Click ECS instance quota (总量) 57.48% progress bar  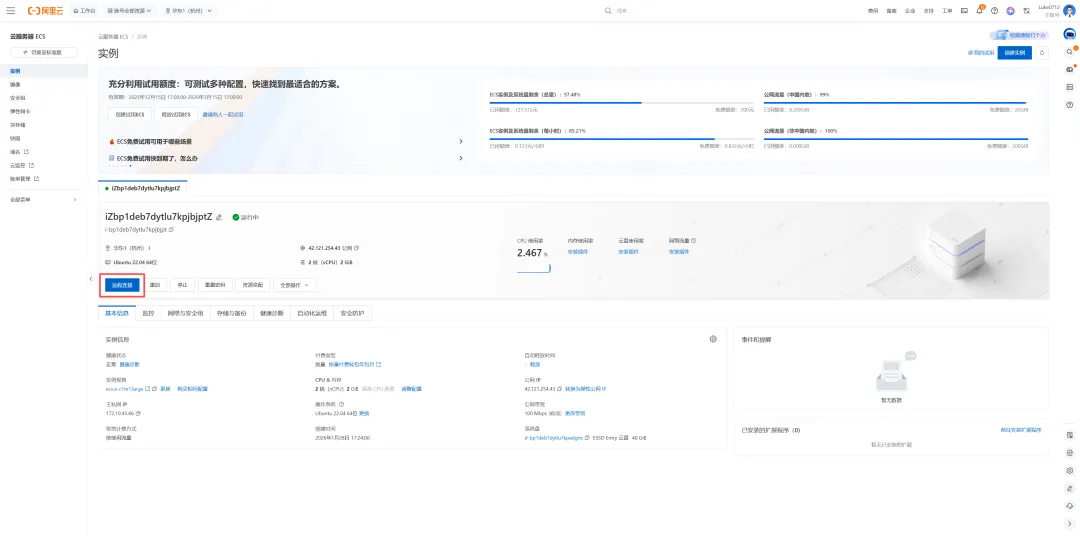(622, 103)
